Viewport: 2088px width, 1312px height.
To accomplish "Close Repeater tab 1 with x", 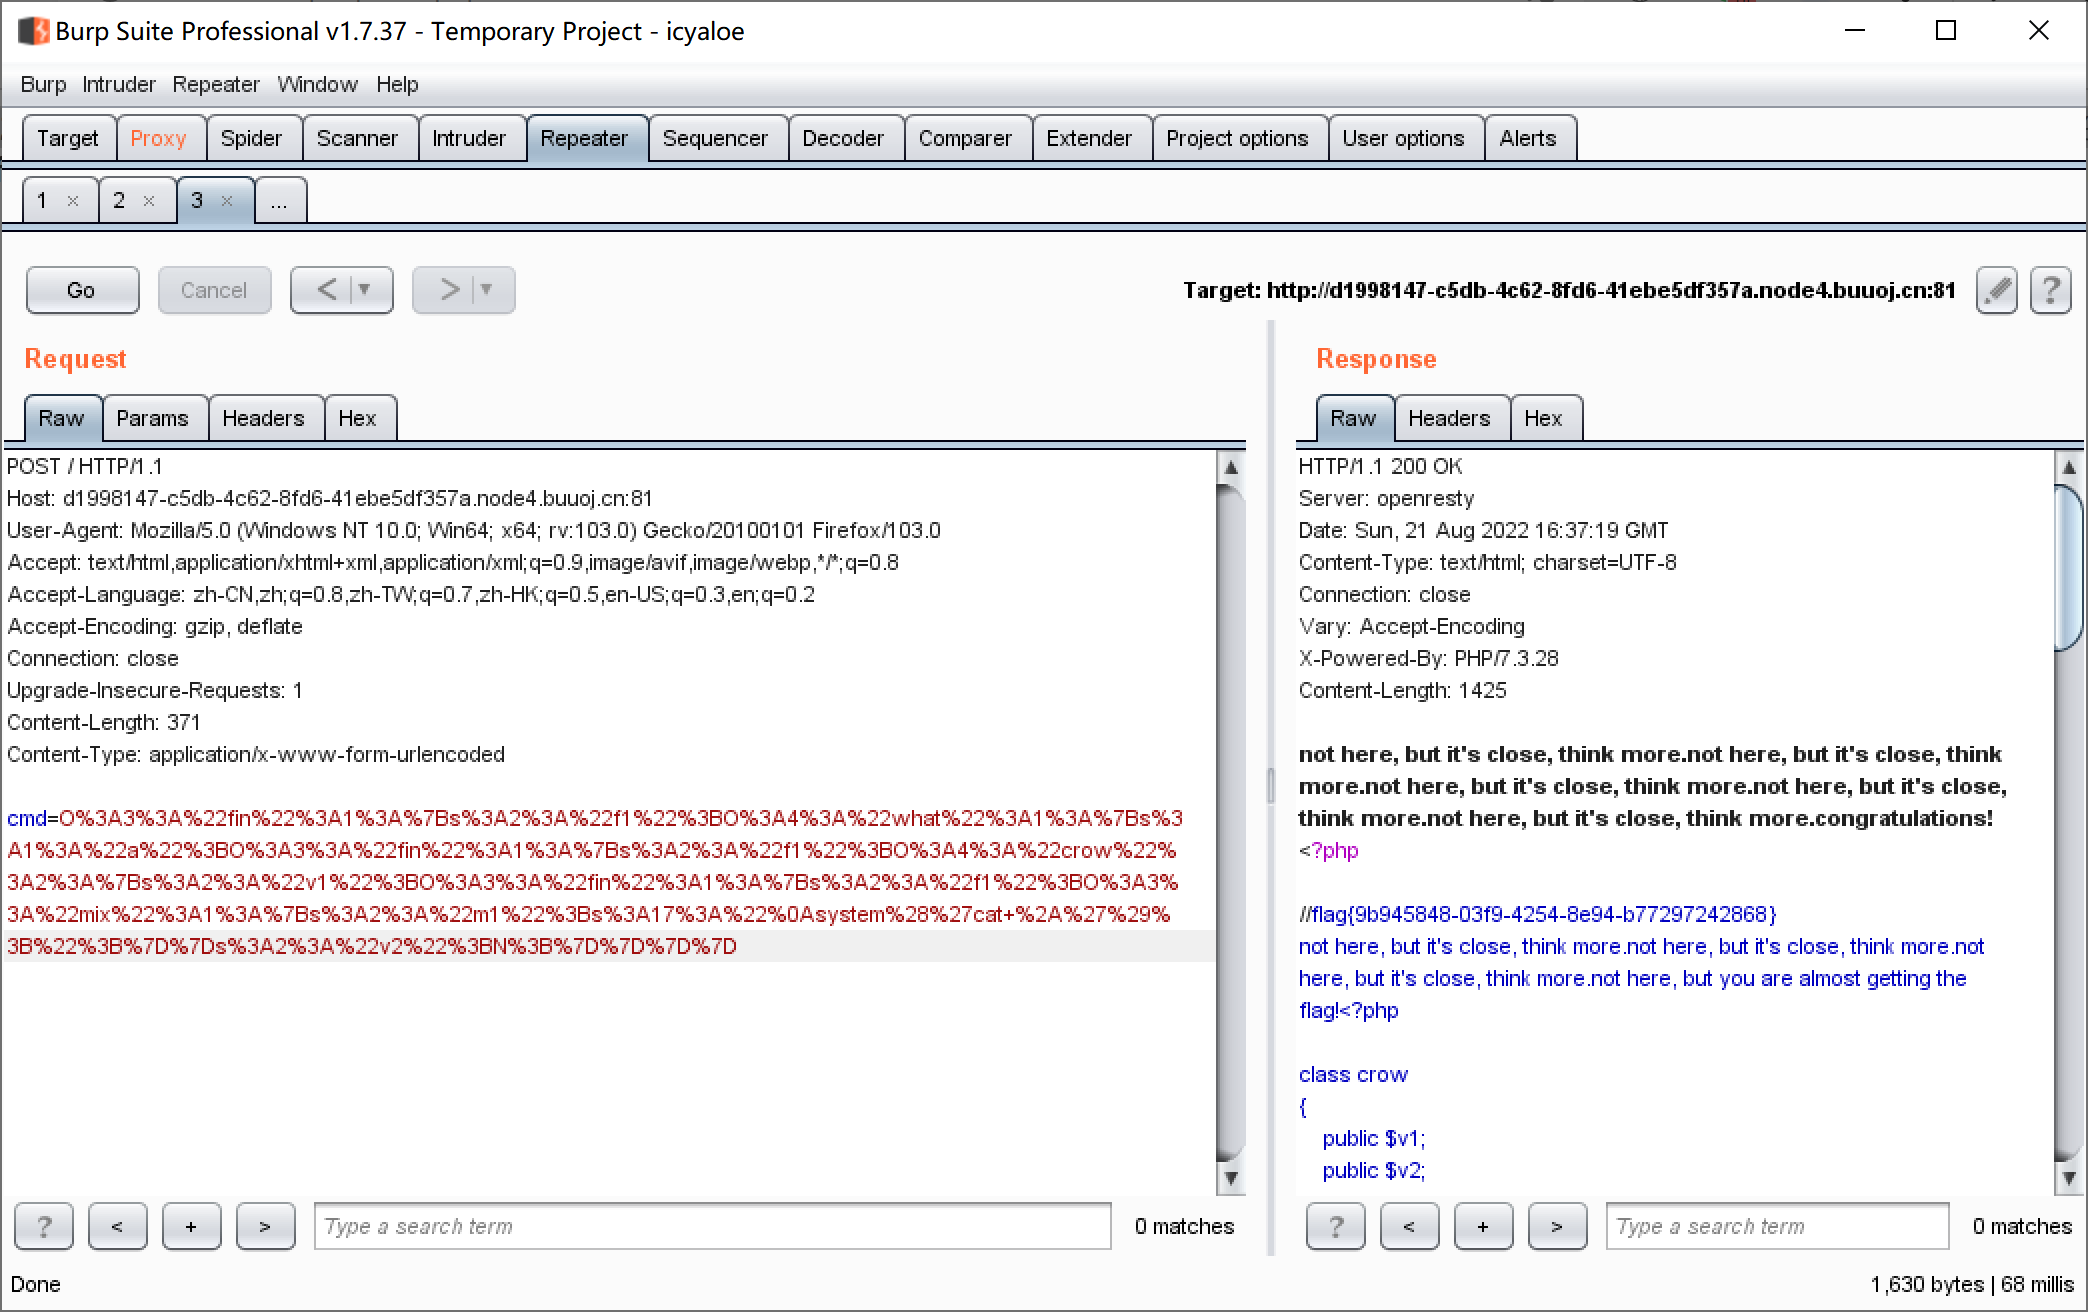I will (x=73, y=201).
